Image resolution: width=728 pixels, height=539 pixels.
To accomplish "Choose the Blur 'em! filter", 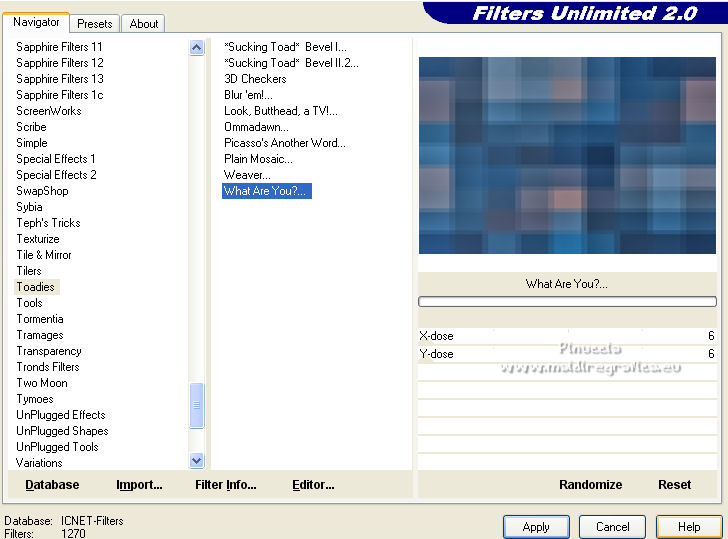I will pos(248,95).
